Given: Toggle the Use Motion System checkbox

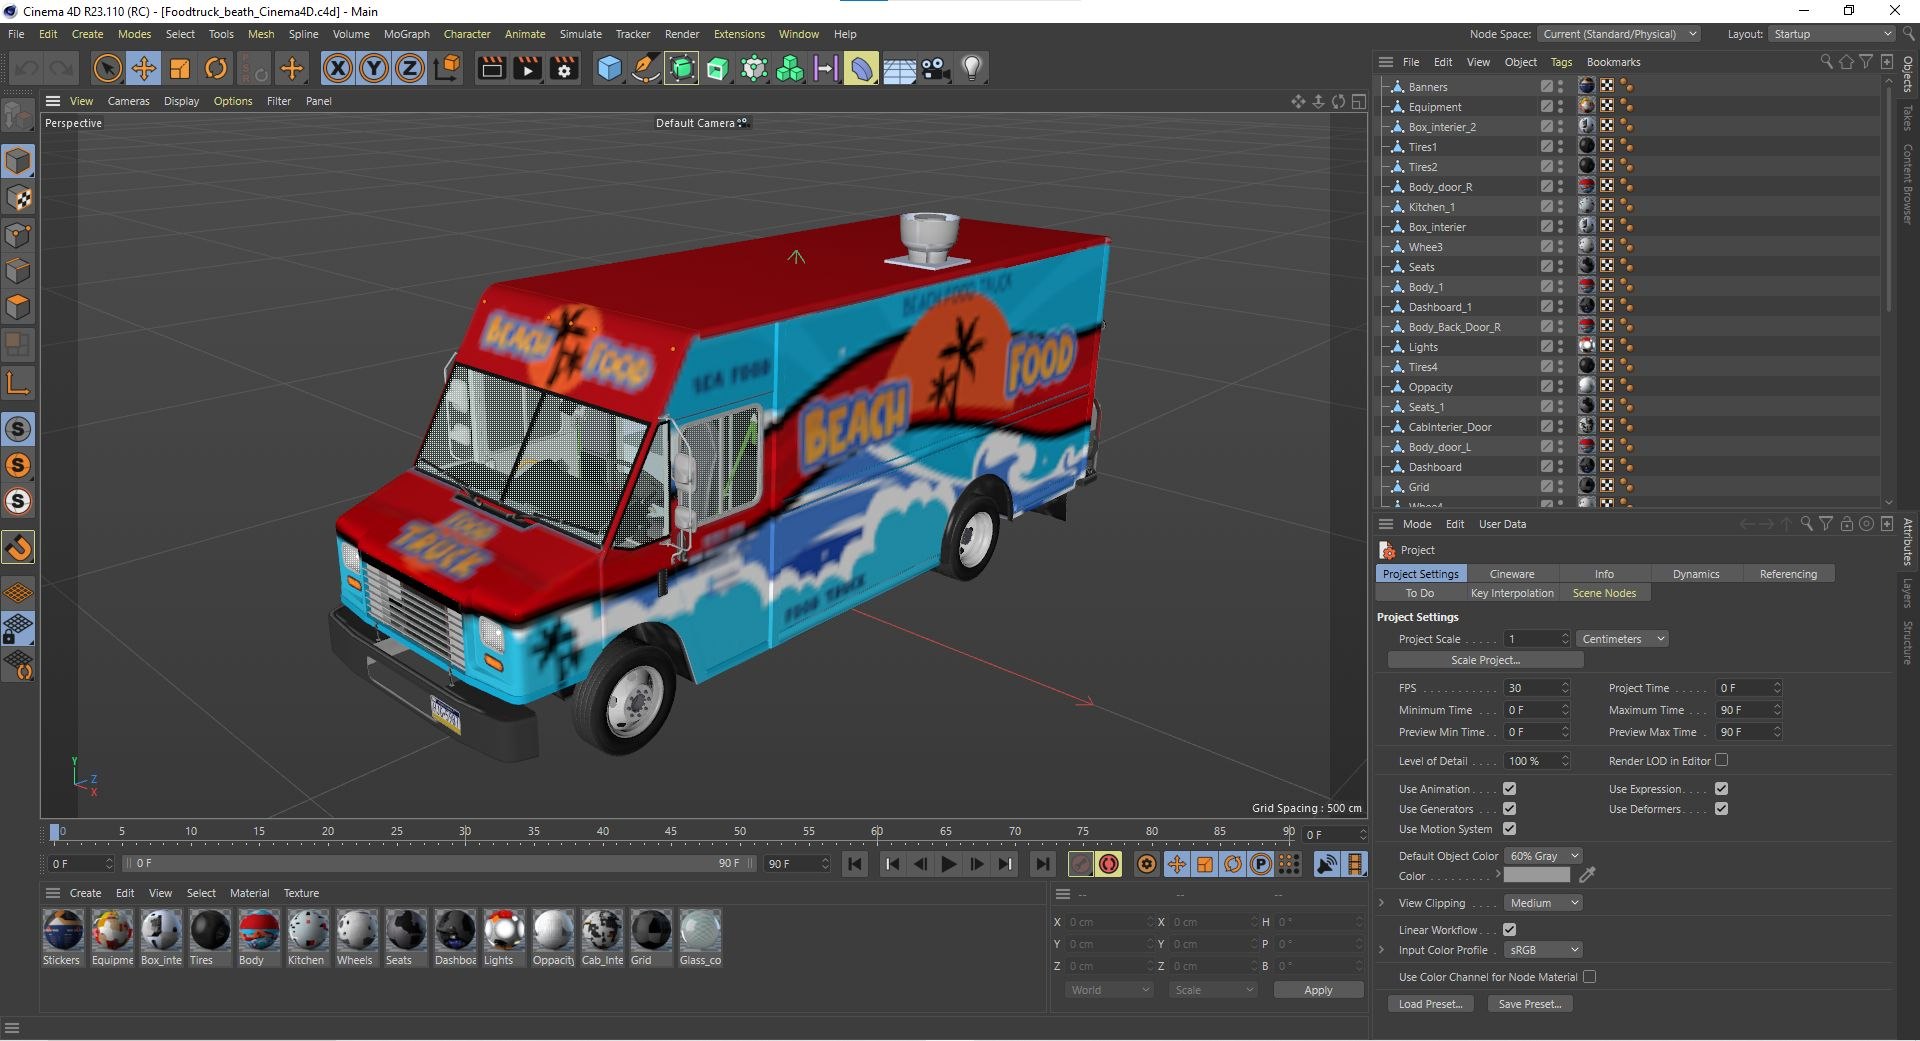Looking at the screenshot, I should tap(1510, 829).
